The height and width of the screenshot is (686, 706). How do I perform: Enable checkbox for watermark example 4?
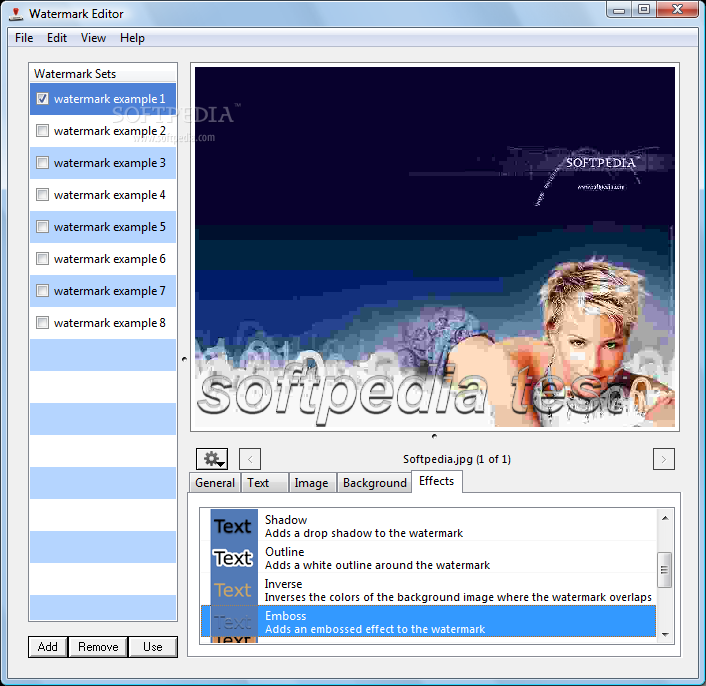coord(42,194)
